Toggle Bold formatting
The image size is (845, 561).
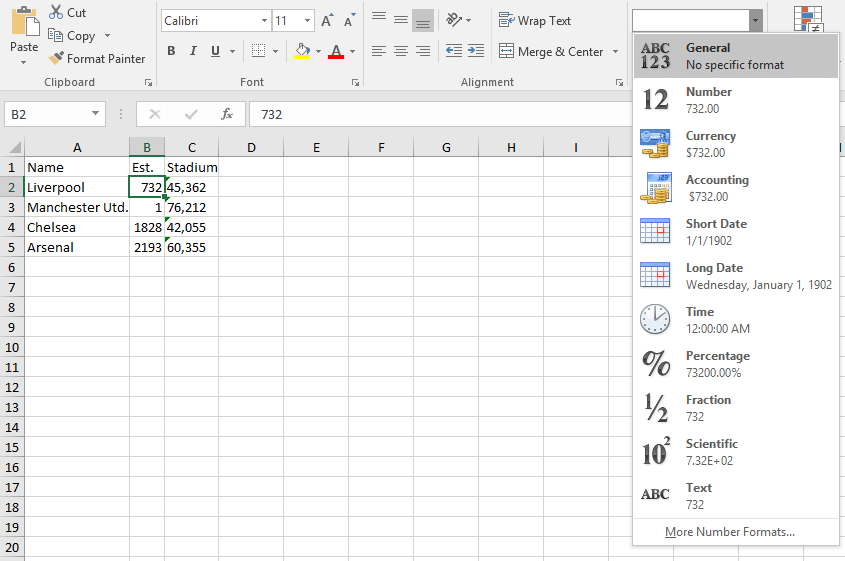(171, 51)
